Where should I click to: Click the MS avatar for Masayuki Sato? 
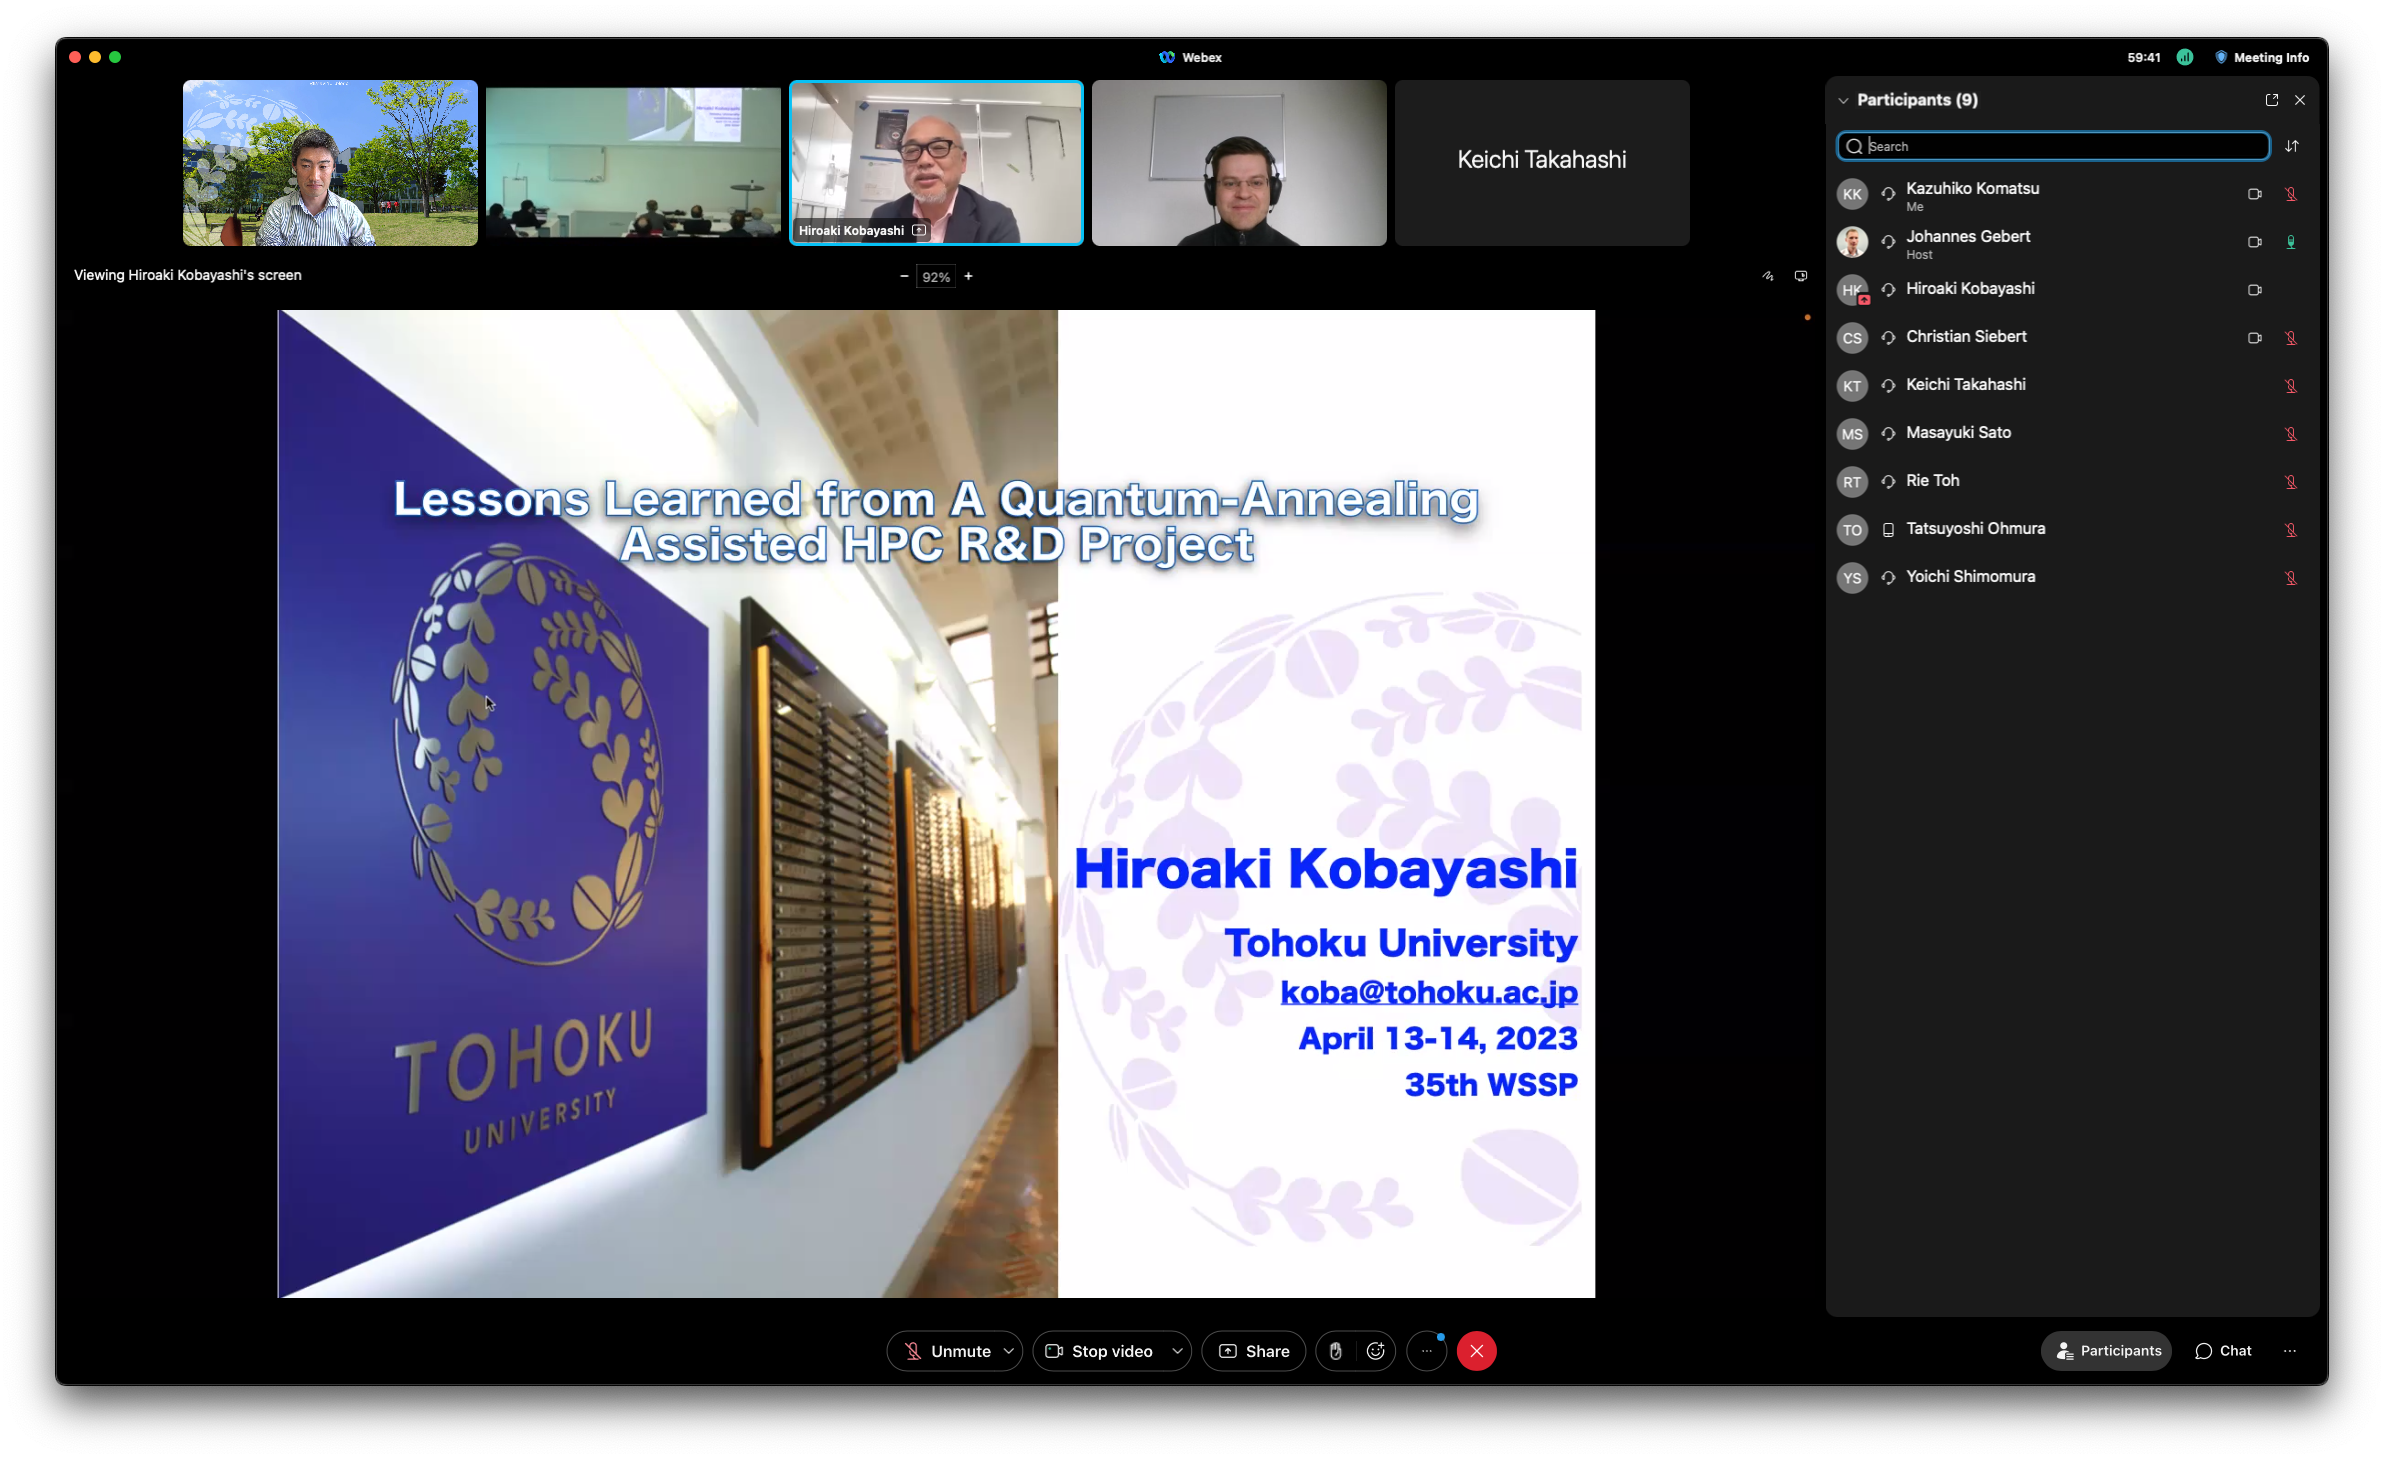pos(1852,434)
